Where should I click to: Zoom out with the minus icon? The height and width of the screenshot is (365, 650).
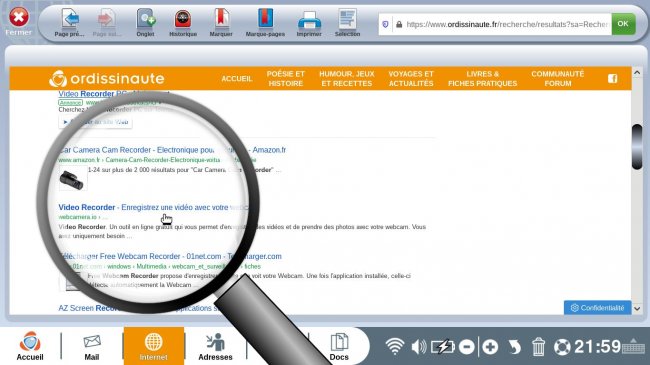[x=467, y=347]
